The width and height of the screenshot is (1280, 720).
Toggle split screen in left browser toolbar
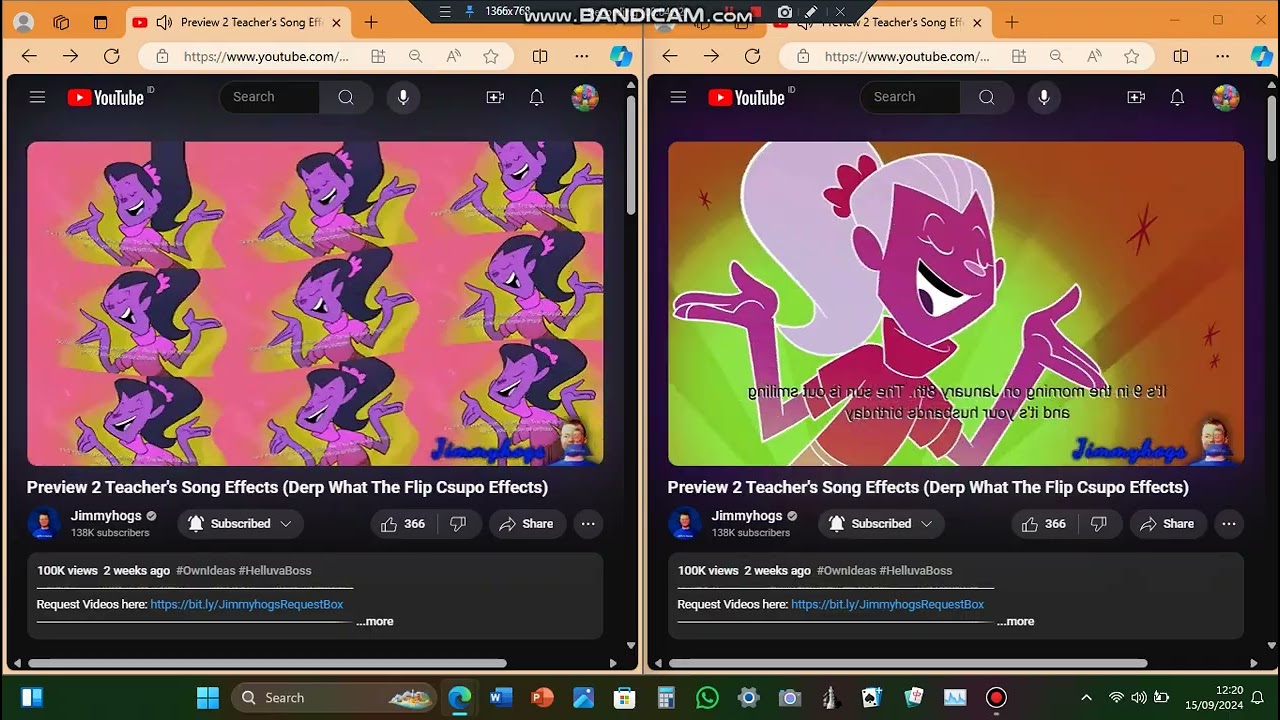pos(540,56)
